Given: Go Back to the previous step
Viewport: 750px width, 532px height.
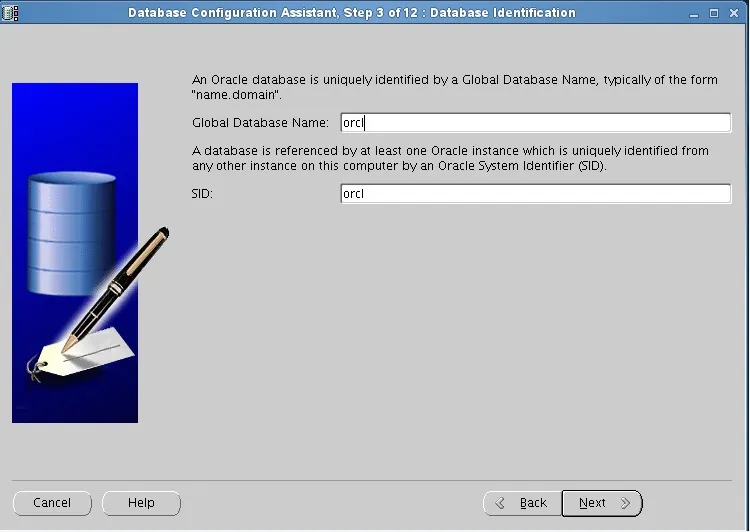Looking at the screenshot, I should pos(522,503).
